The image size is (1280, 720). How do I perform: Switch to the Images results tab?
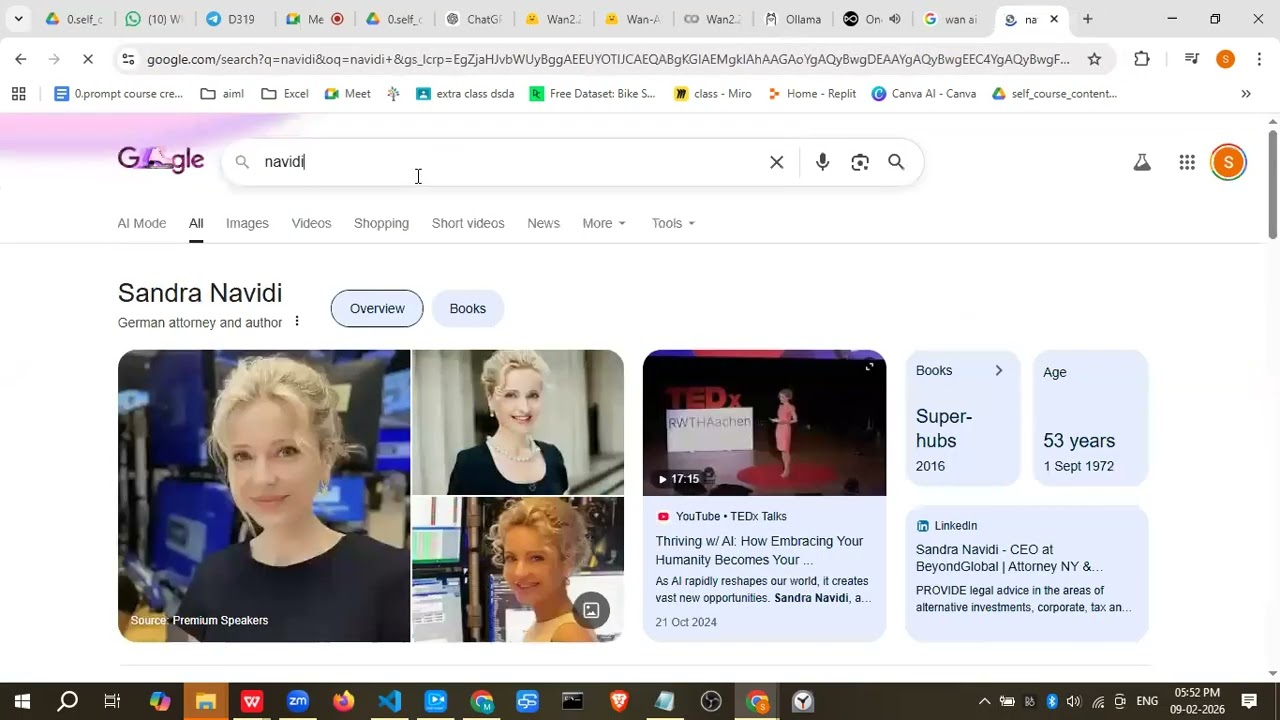coord(247,223)
